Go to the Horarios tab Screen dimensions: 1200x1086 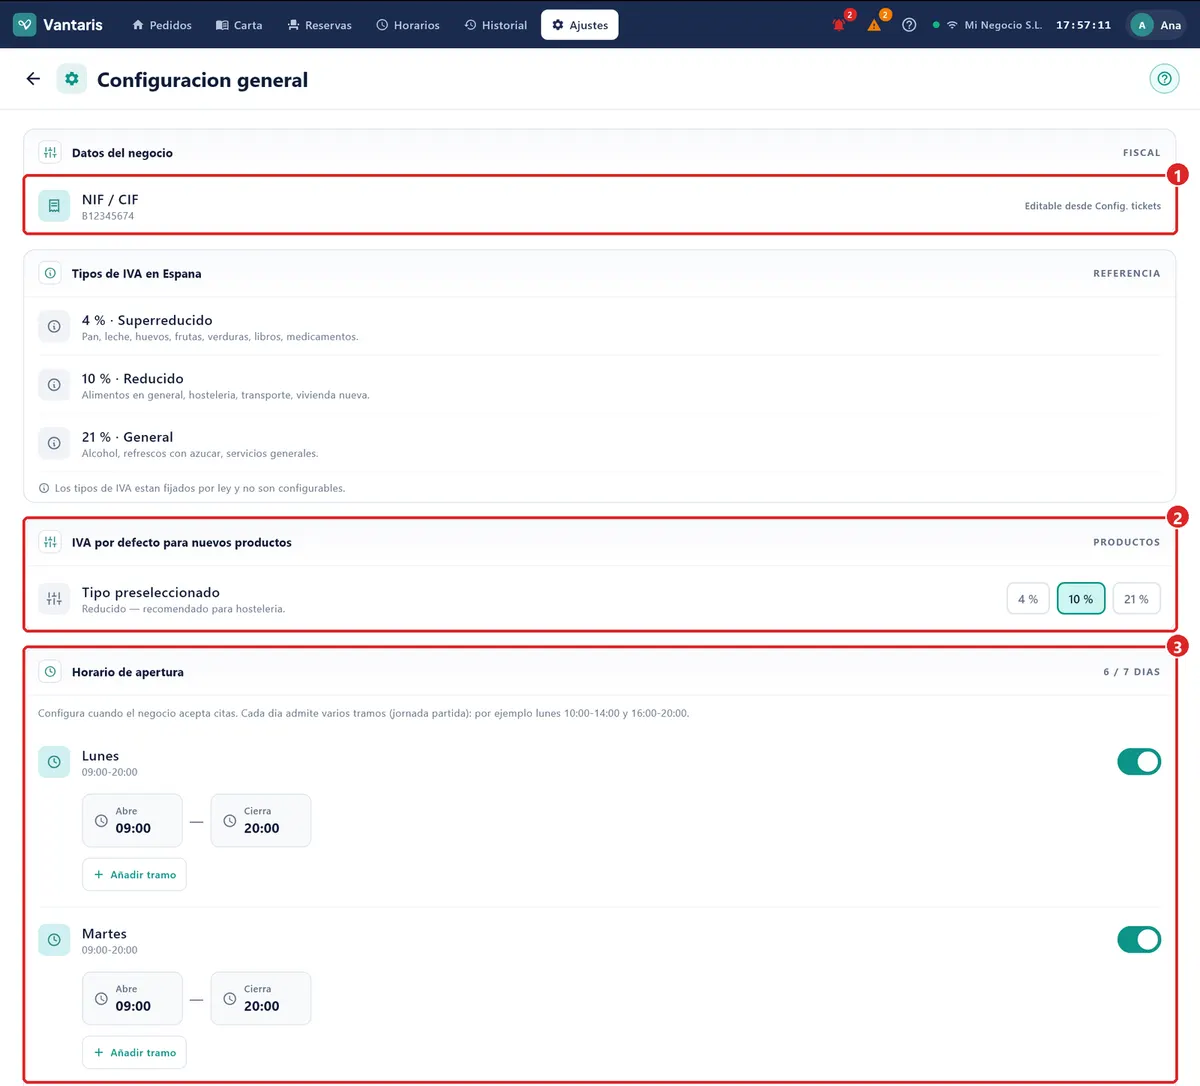coord(408,25)
